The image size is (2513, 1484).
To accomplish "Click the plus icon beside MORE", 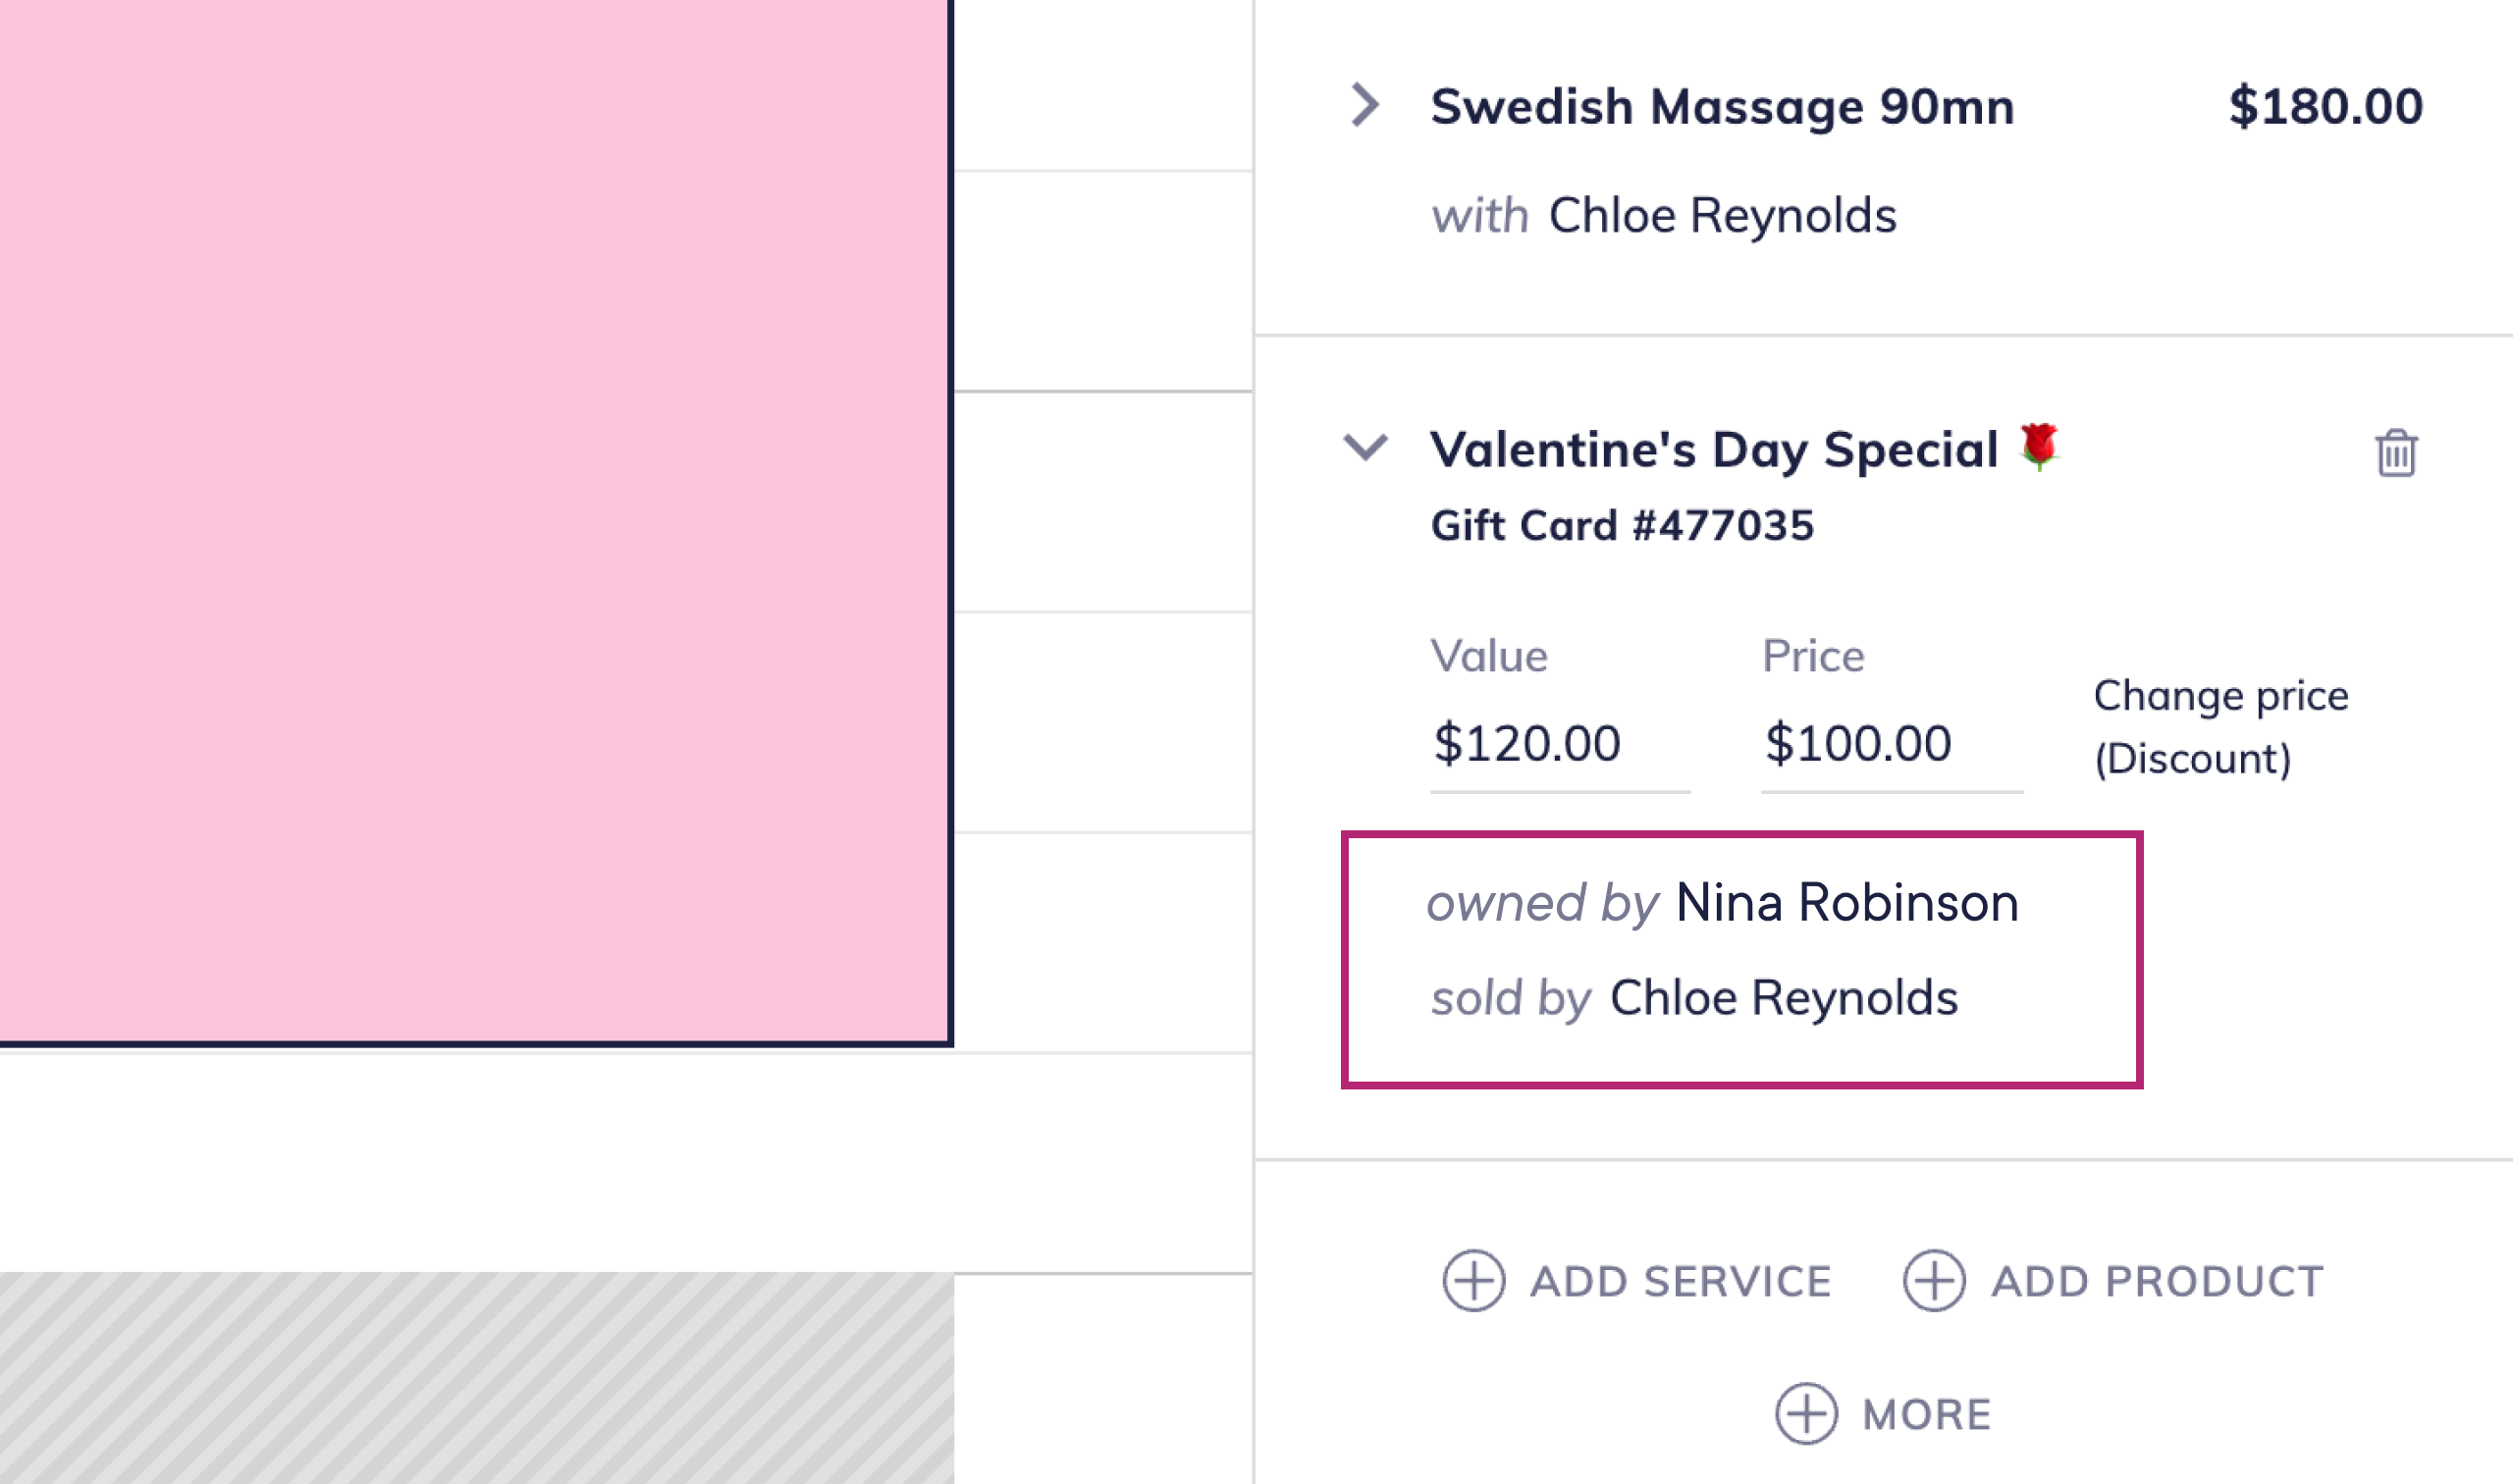I will [x=1806, y=1413].
